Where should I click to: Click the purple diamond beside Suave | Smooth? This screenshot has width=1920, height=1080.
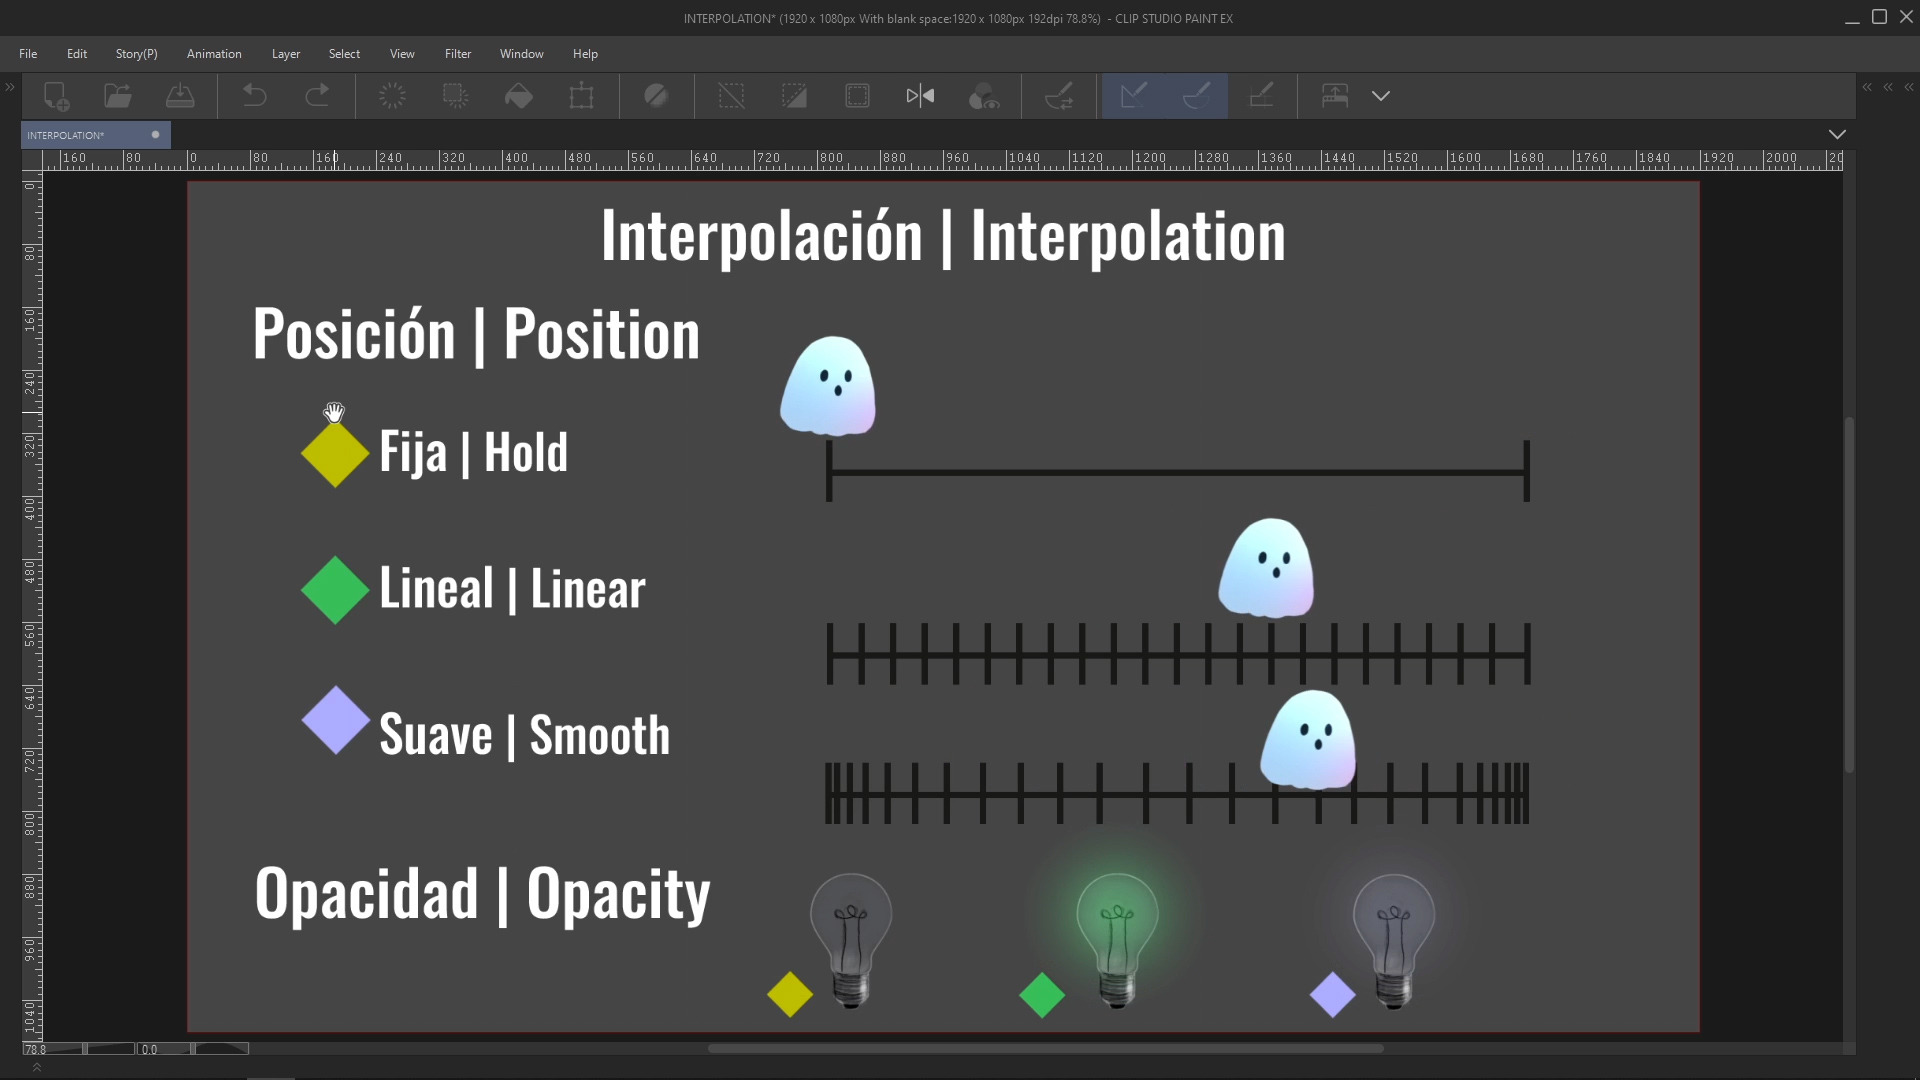point(335,720)
